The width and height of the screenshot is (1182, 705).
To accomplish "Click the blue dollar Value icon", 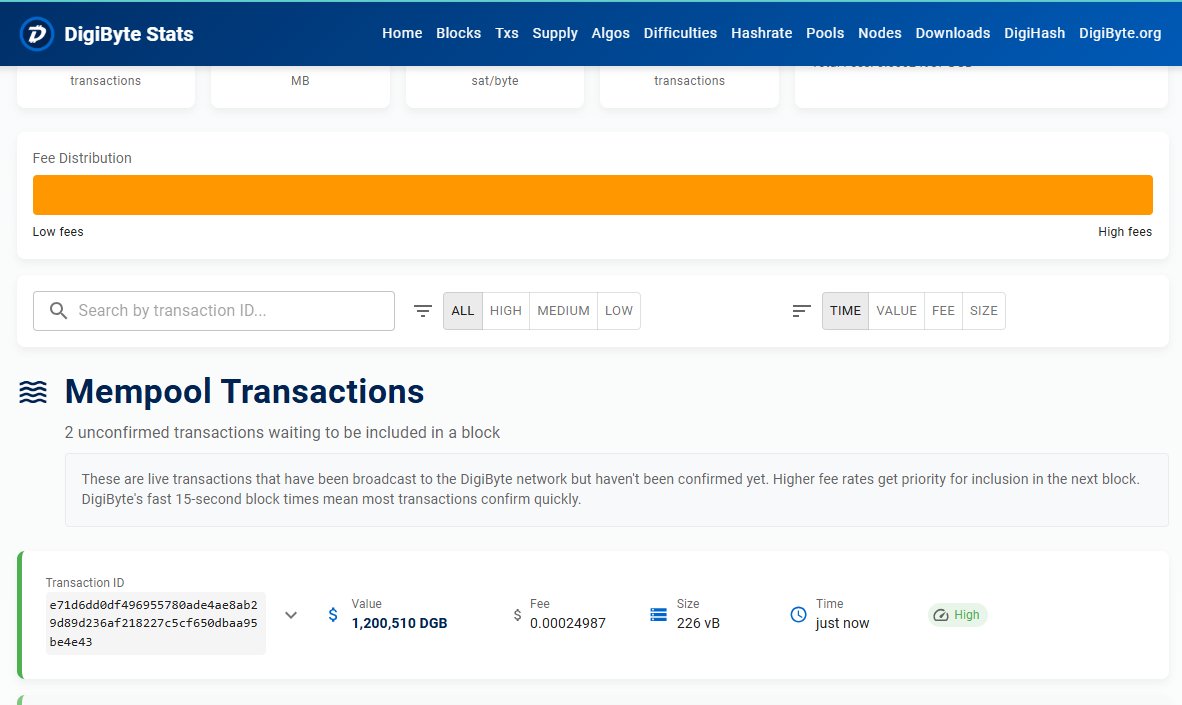I will coord(333,615).
